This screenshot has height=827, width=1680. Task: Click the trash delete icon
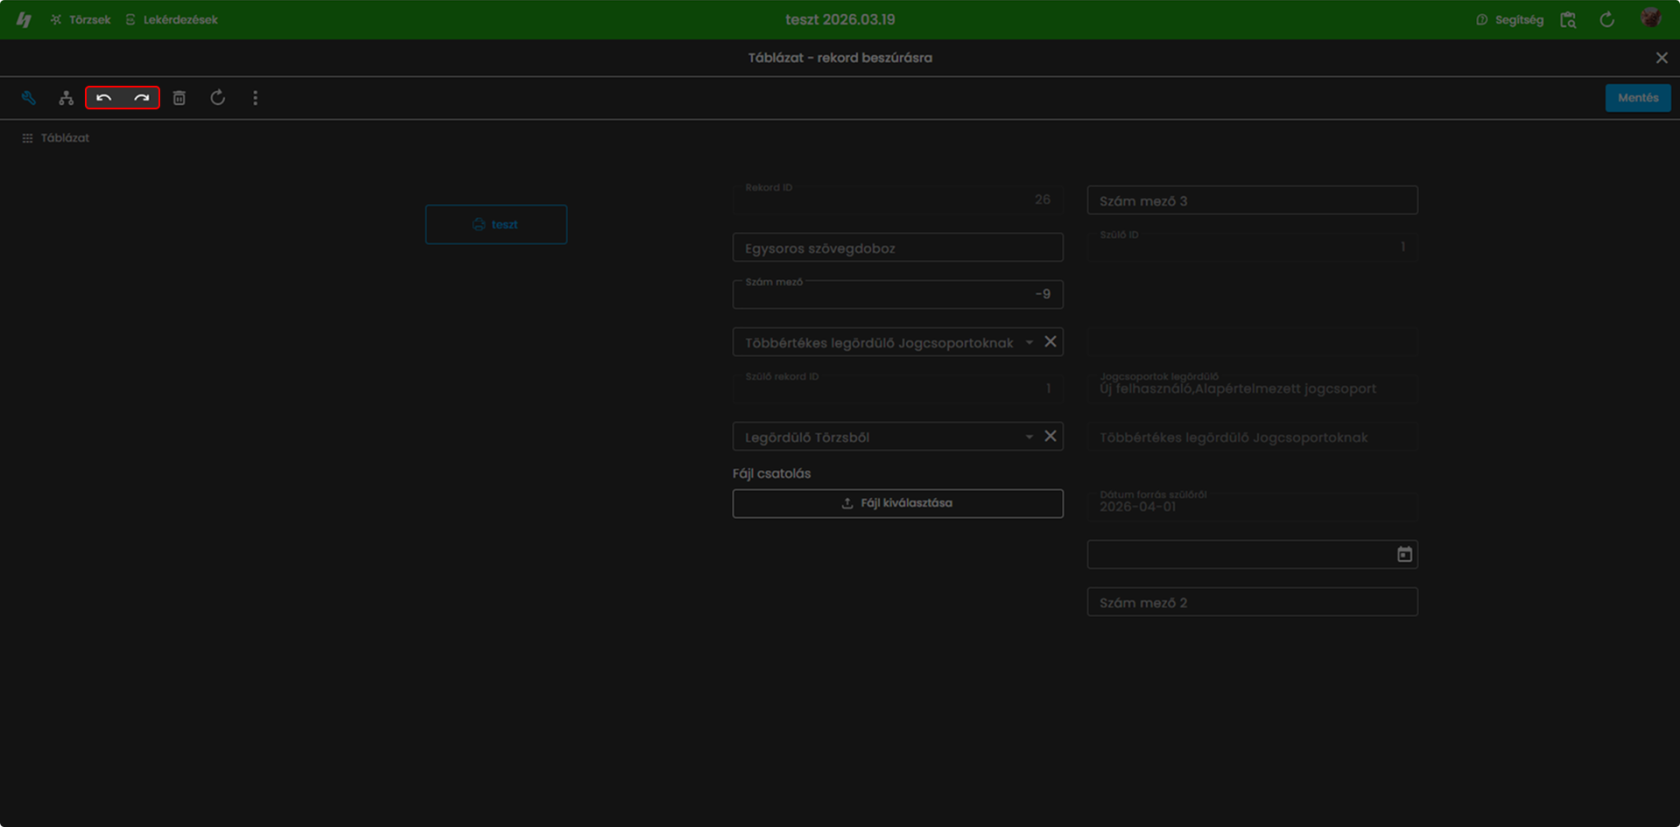coord(179,98)
